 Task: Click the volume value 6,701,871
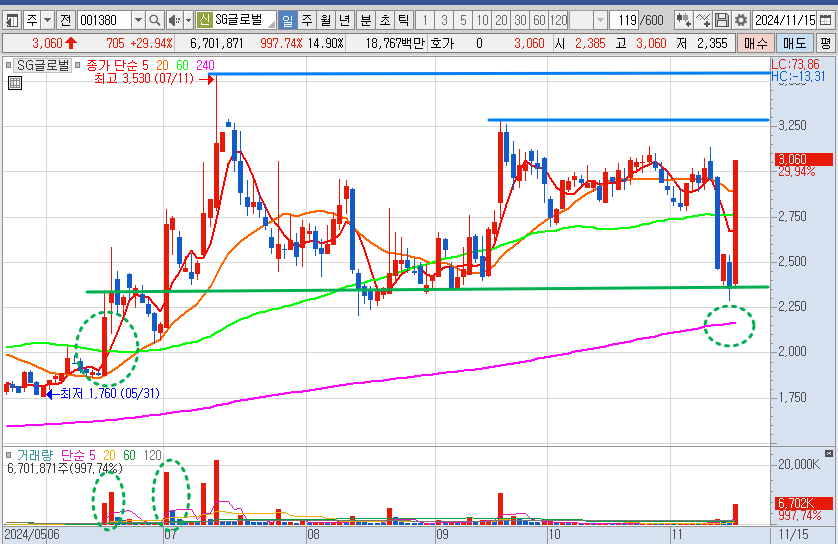click(216, 43)
